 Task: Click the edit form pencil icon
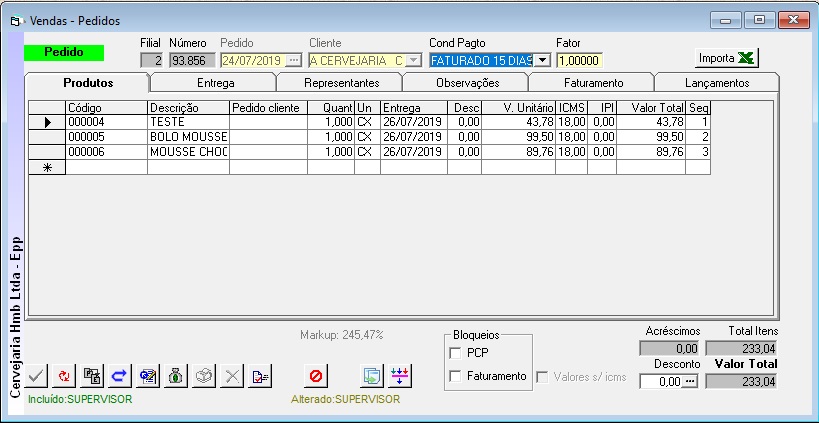pyautogui.click(x=148, y=376)
